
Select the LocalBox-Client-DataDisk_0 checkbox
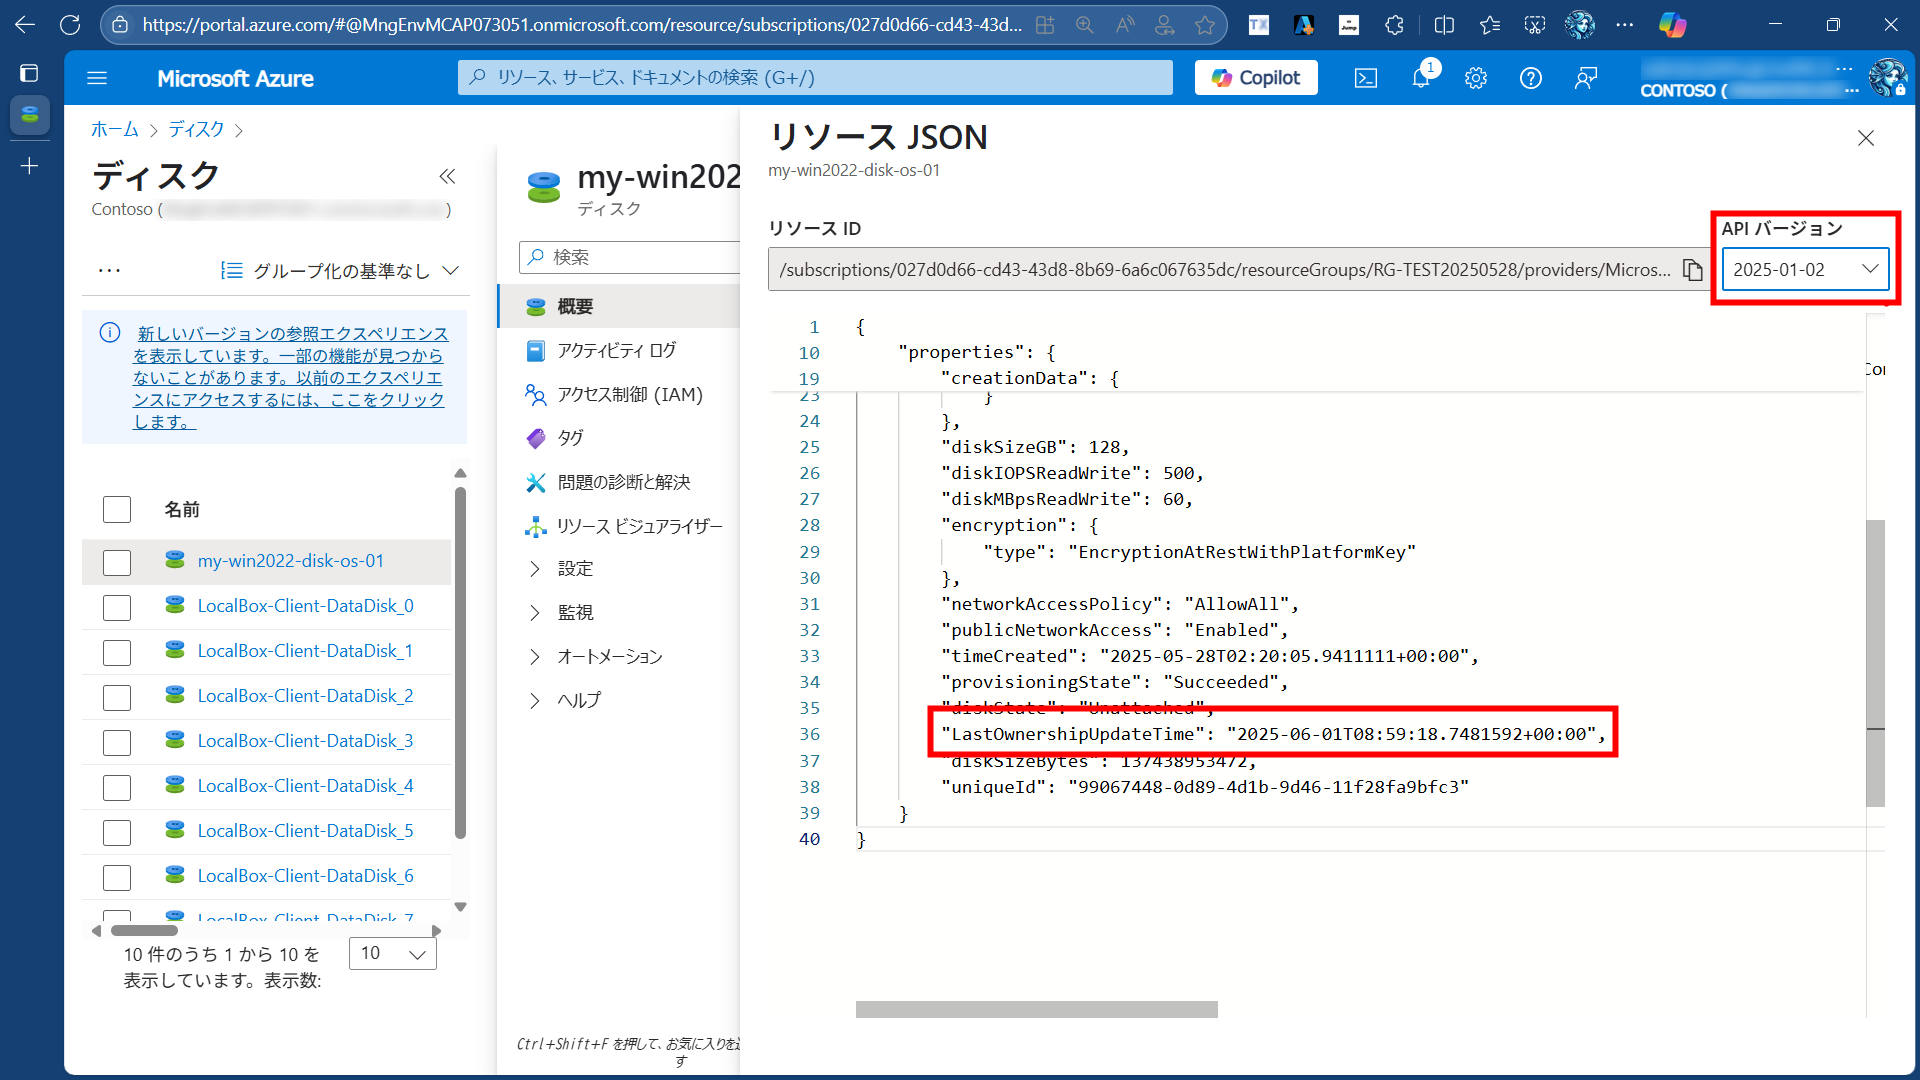[x=117, y=607]
